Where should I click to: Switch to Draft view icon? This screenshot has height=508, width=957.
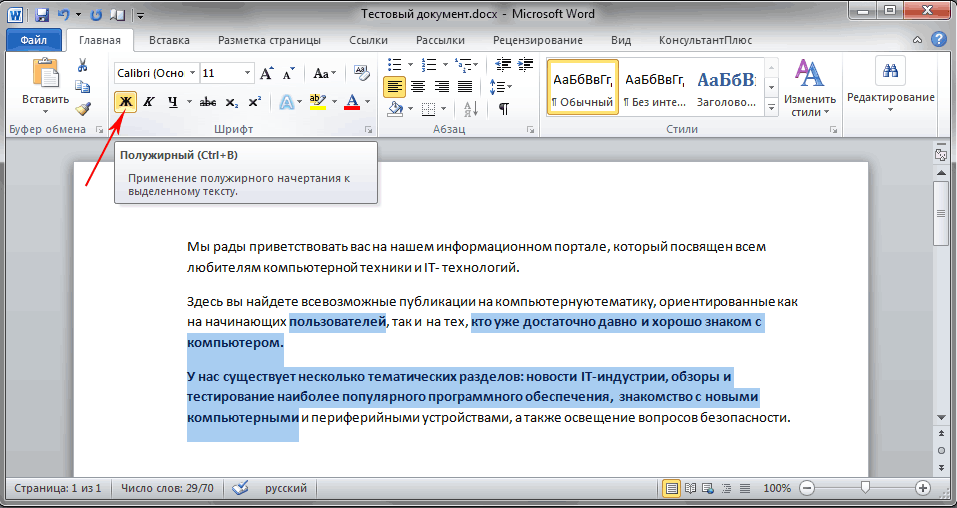[745, 488]
